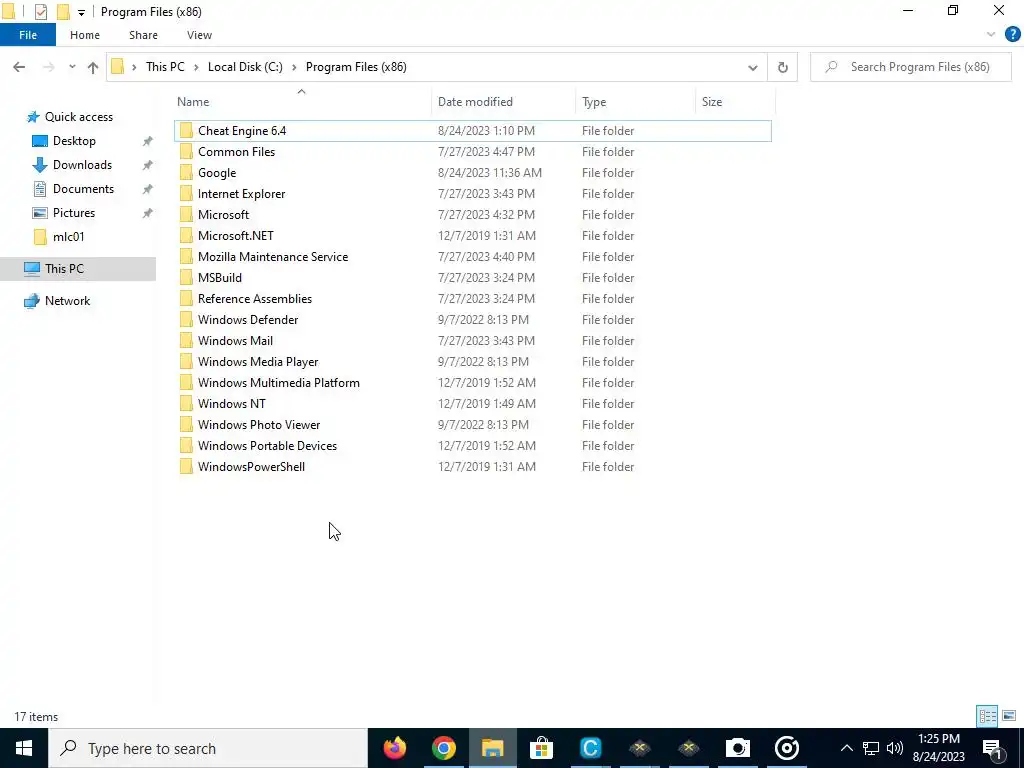Click the Program Files (x86) breadcrumb segment
The height and width of the screenshot is (768, 1024).
pyautogui.click(x=356, y=67)
